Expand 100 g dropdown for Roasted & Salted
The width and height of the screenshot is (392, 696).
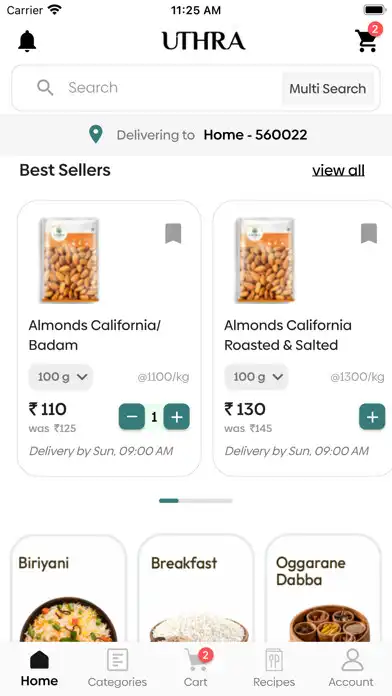click(x=256, y=377)
